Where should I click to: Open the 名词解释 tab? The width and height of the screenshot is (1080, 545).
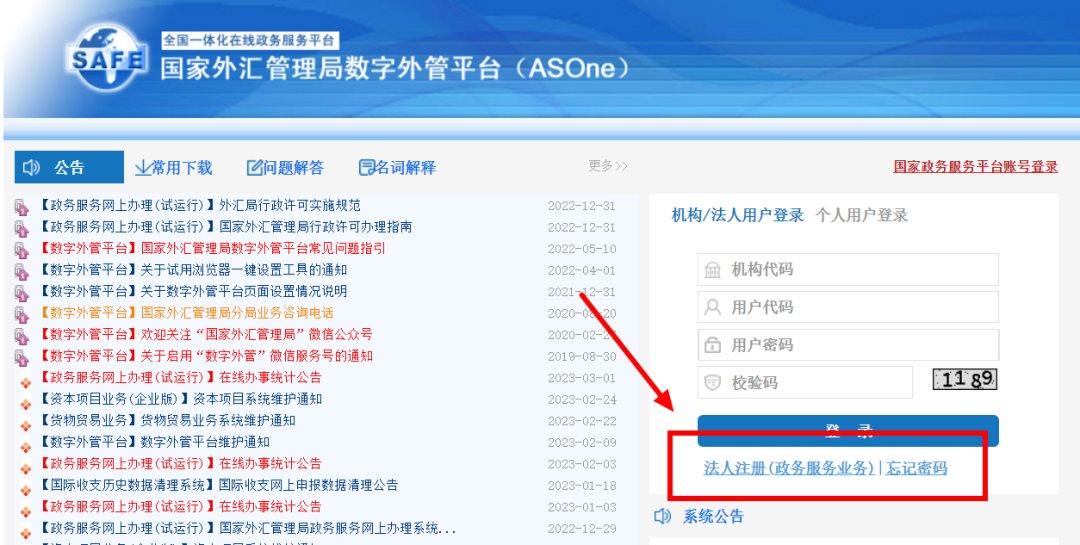(x=397, y=167)
